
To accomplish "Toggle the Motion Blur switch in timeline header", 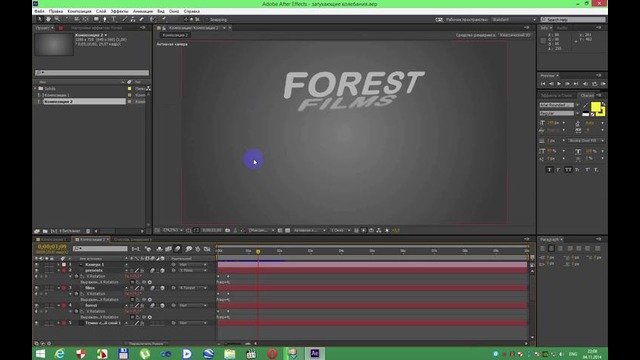I will 178,249.
